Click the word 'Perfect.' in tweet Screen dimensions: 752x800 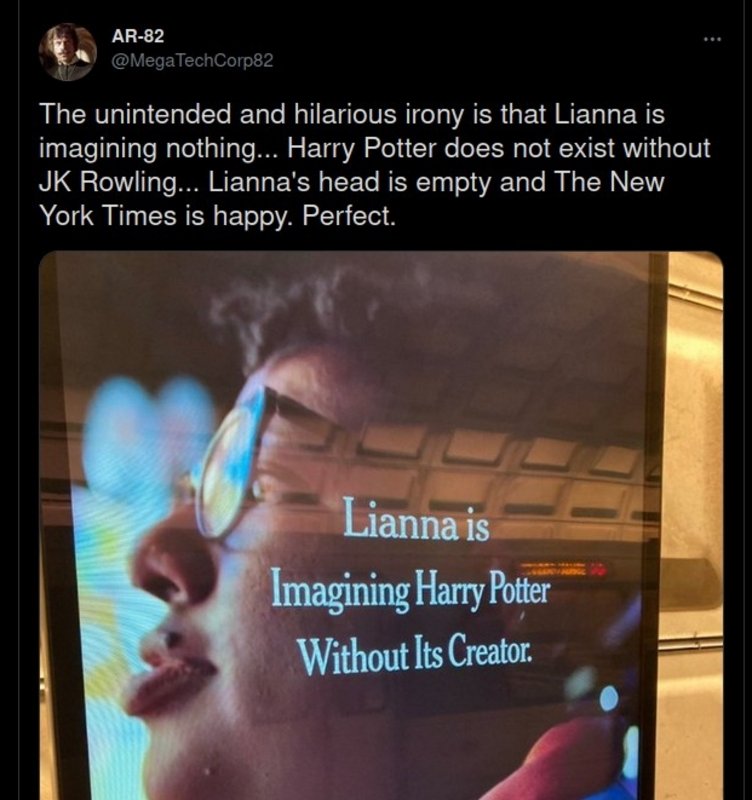tap(349, 216)
